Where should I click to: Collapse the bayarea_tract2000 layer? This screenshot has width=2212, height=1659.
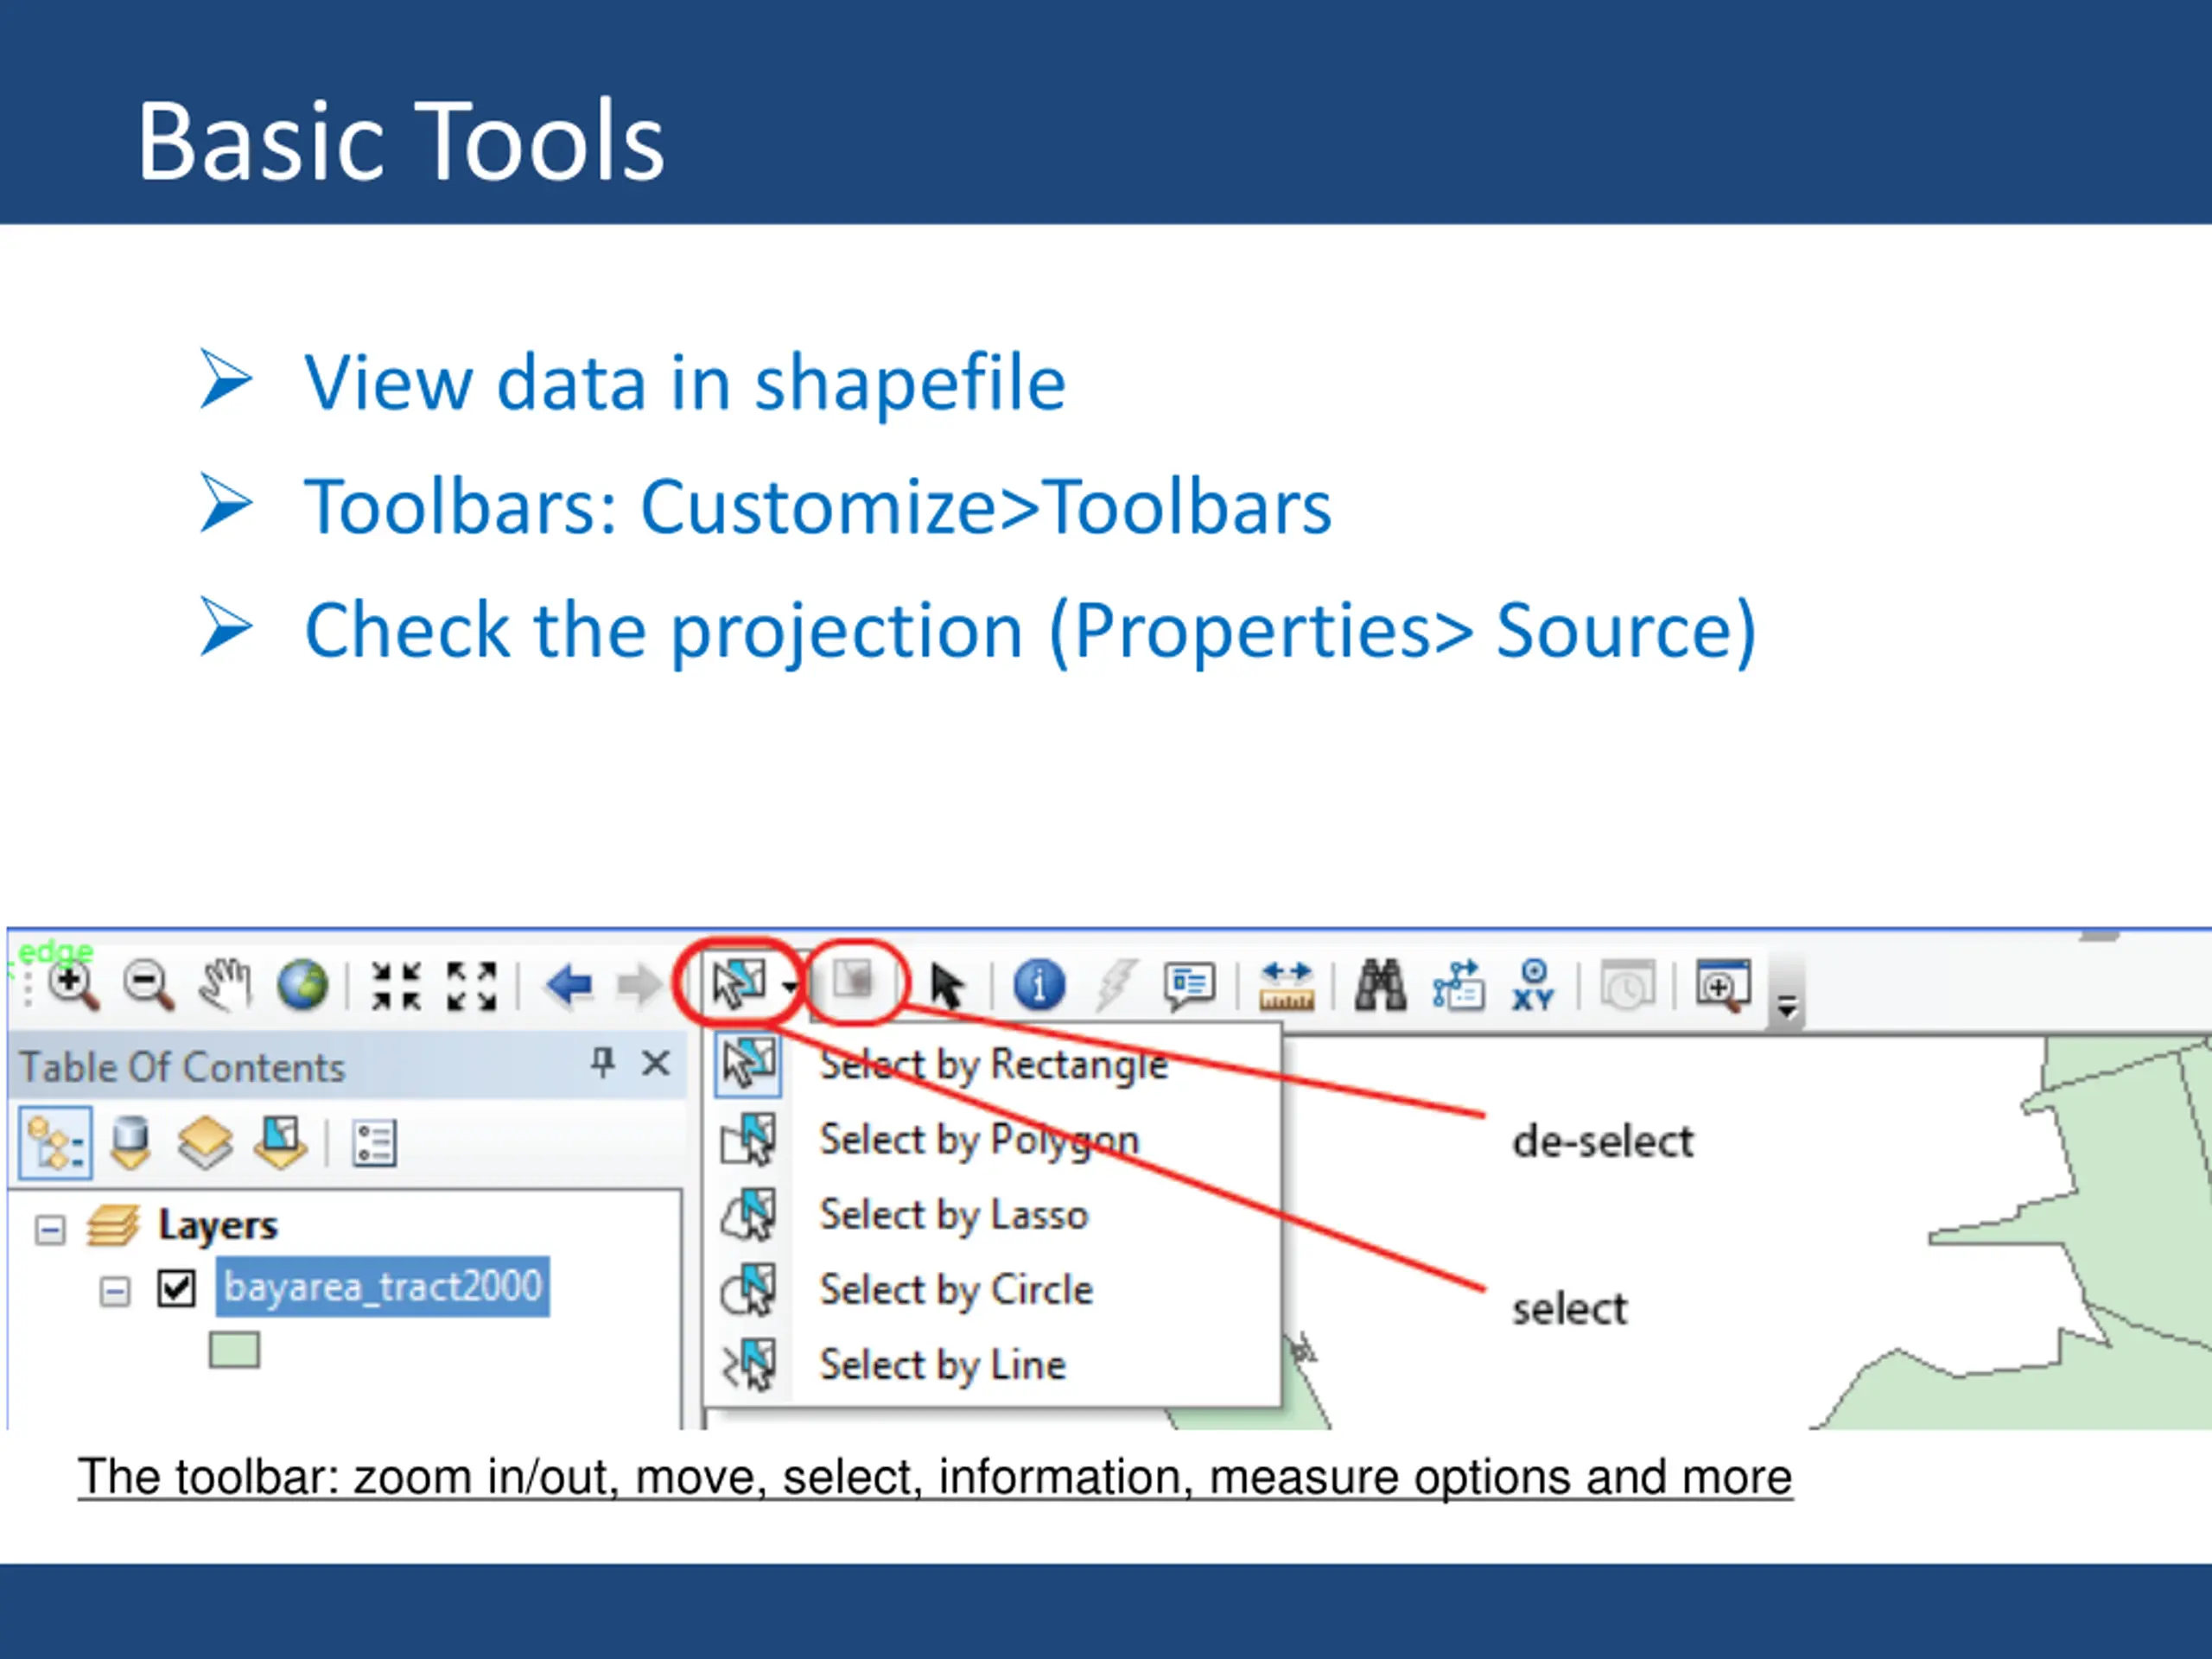pos(115,1291)
